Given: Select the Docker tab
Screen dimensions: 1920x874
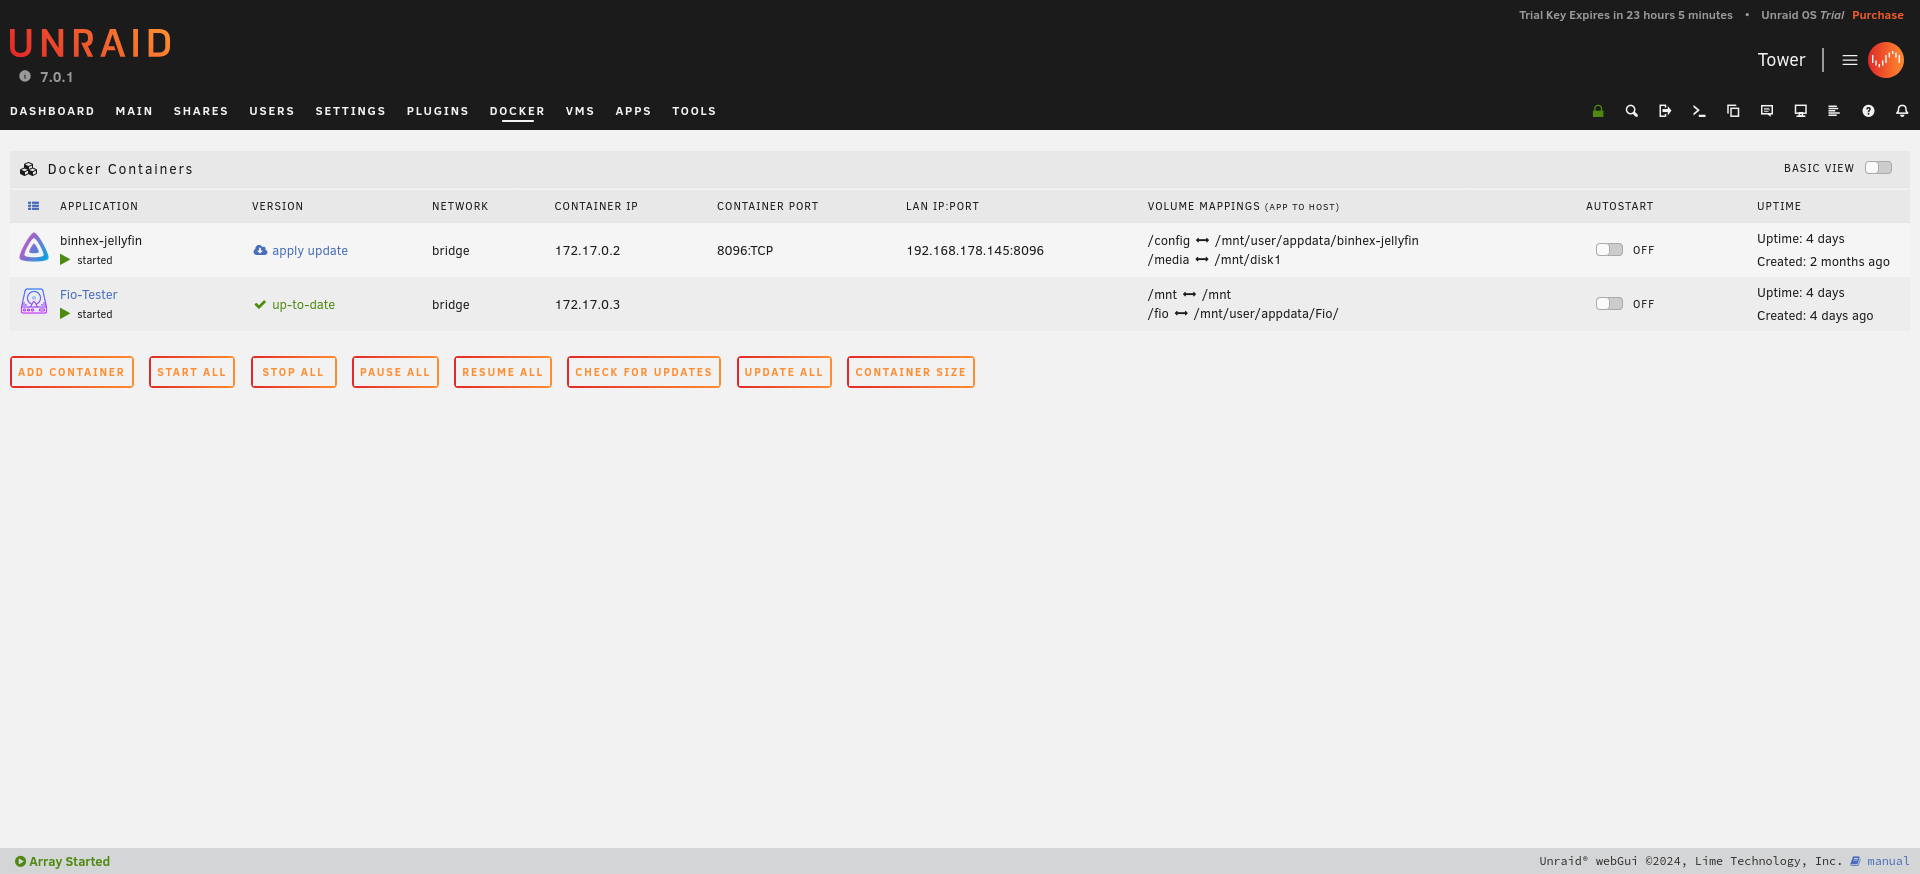Looking at the screenshot, I should point(517,111).
